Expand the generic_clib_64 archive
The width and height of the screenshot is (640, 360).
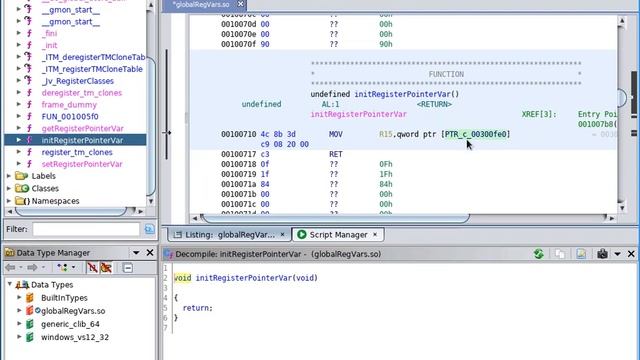tap(19, 324)
